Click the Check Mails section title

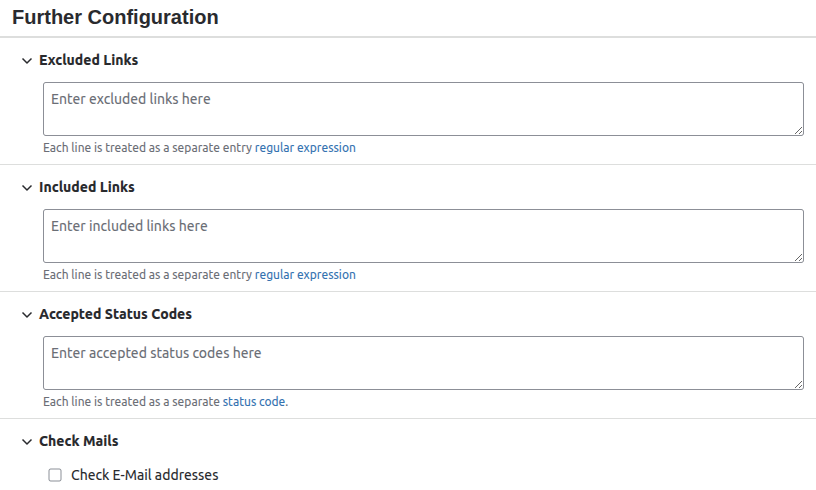78,441
